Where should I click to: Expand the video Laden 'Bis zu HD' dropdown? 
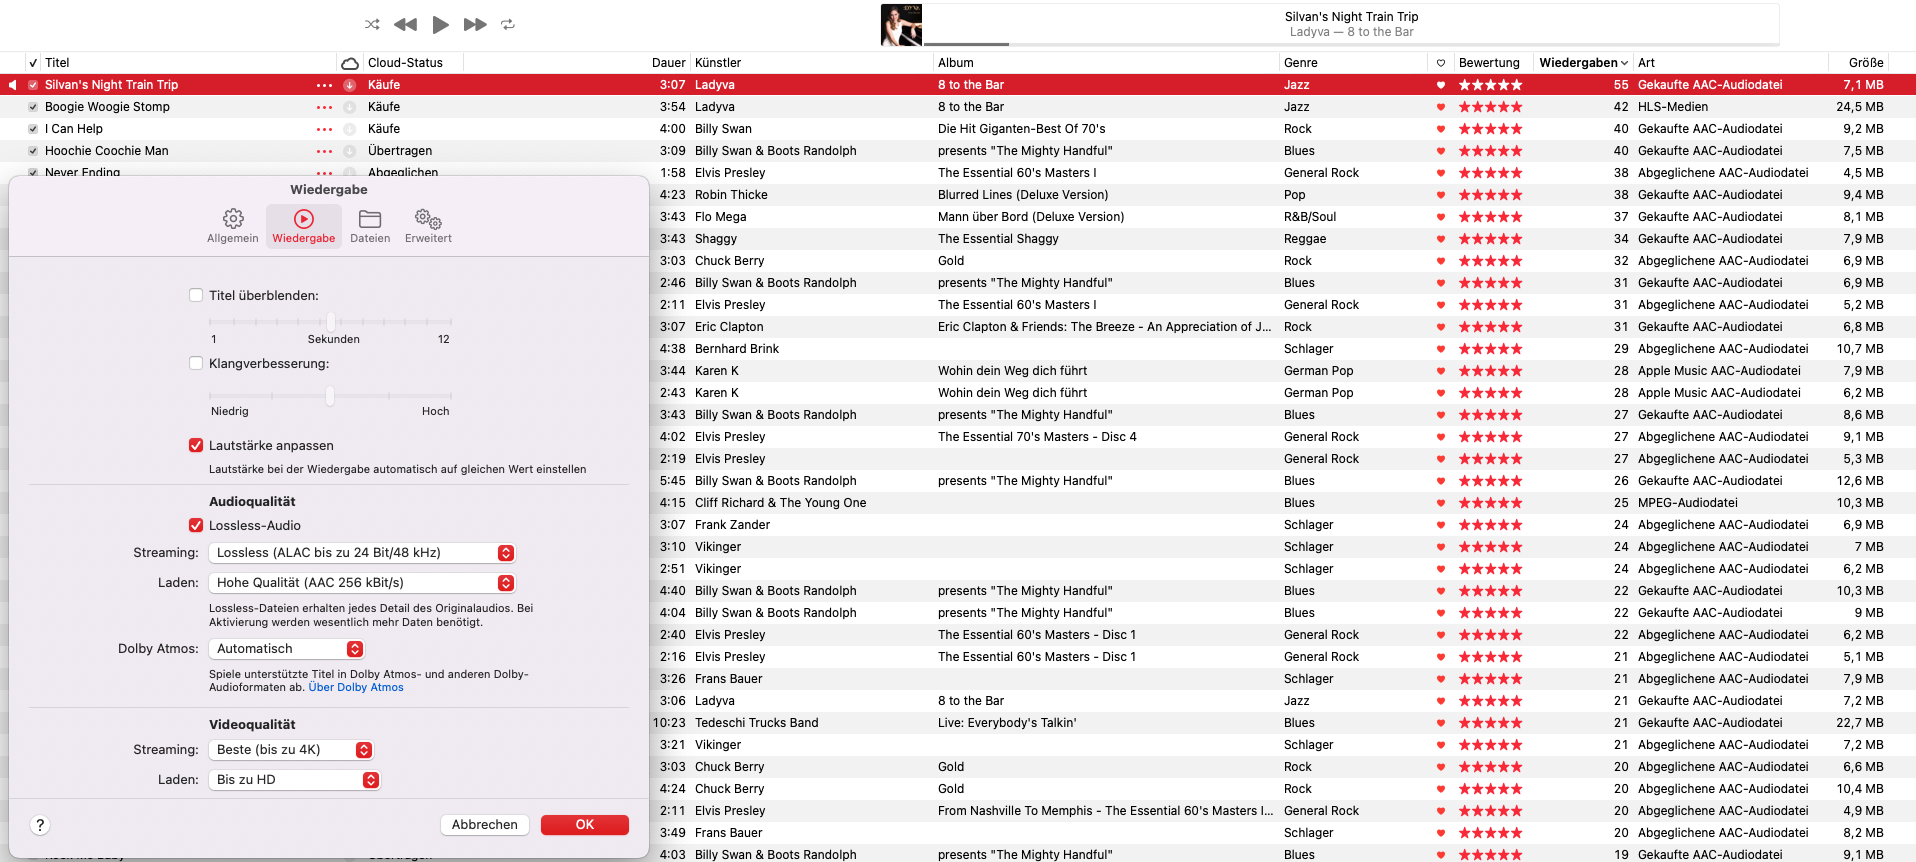pos(294,780)
